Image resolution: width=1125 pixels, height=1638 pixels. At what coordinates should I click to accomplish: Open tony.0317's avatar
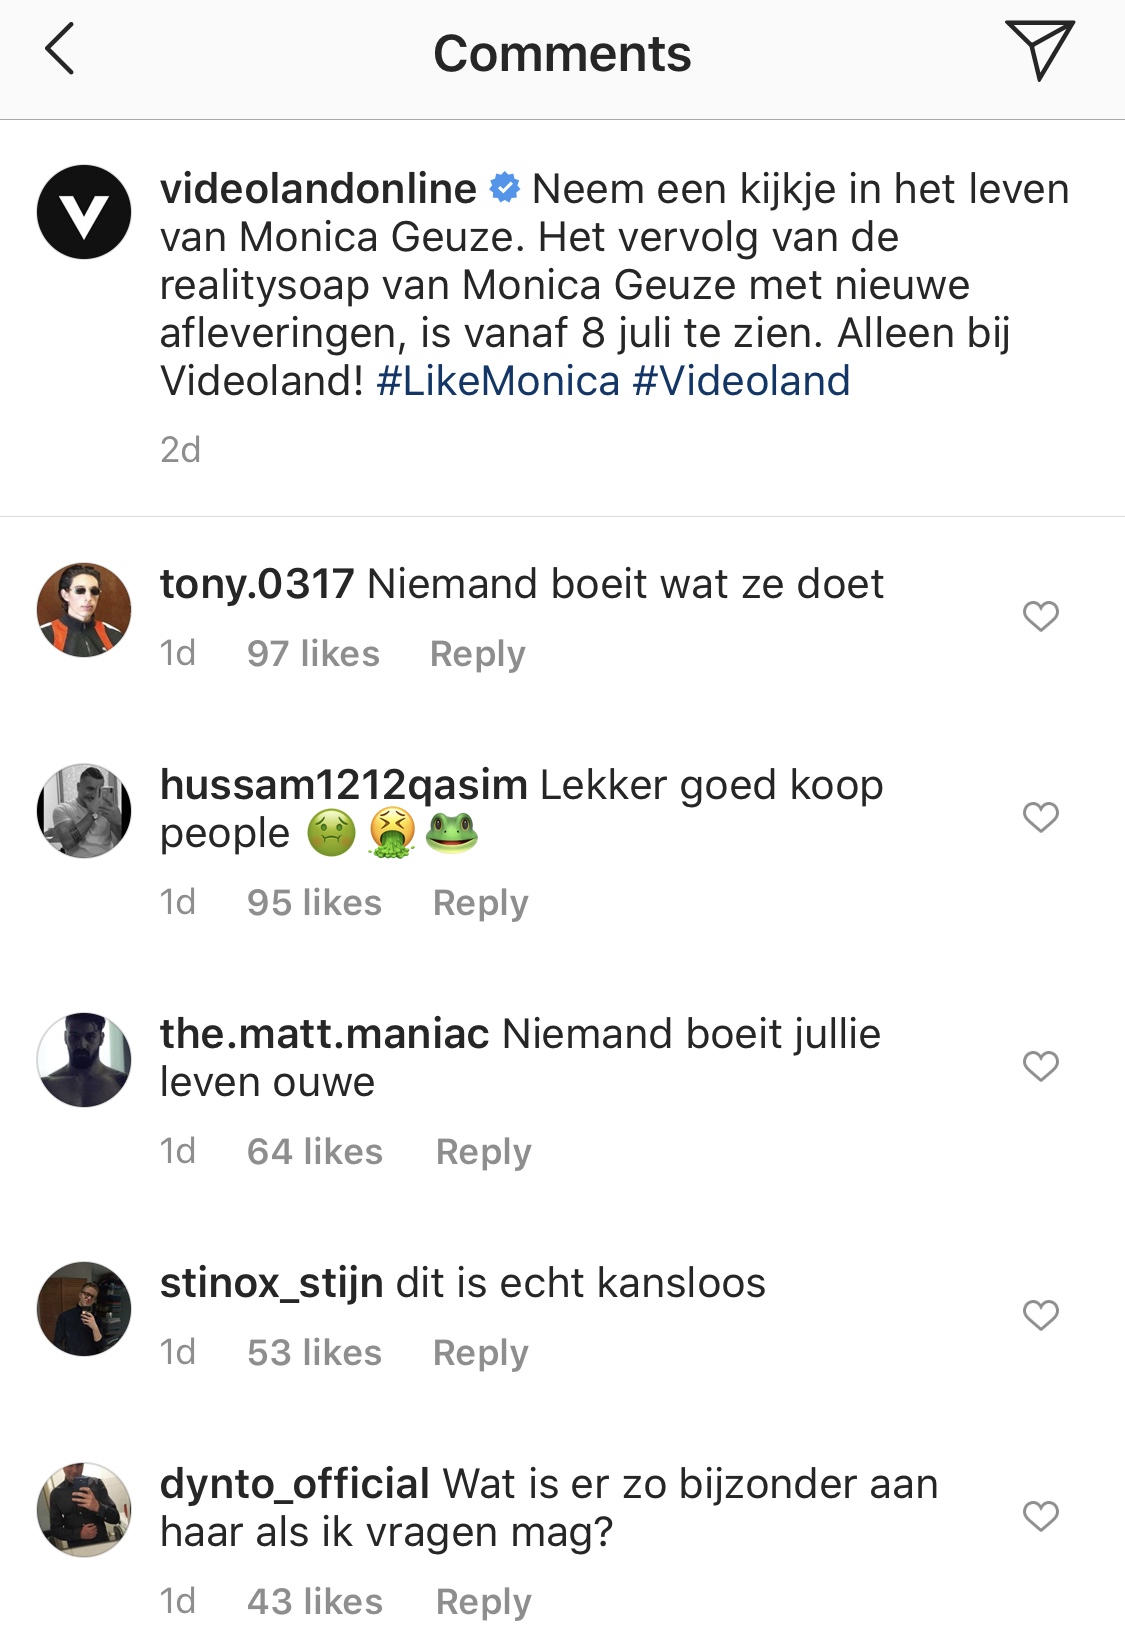[84, 609]
